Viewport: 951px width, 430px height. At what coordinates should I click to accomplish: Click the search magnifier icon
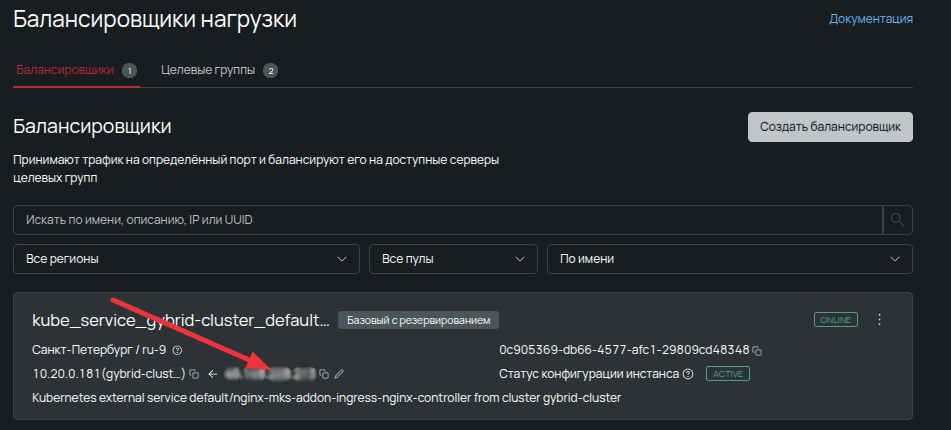898,219
